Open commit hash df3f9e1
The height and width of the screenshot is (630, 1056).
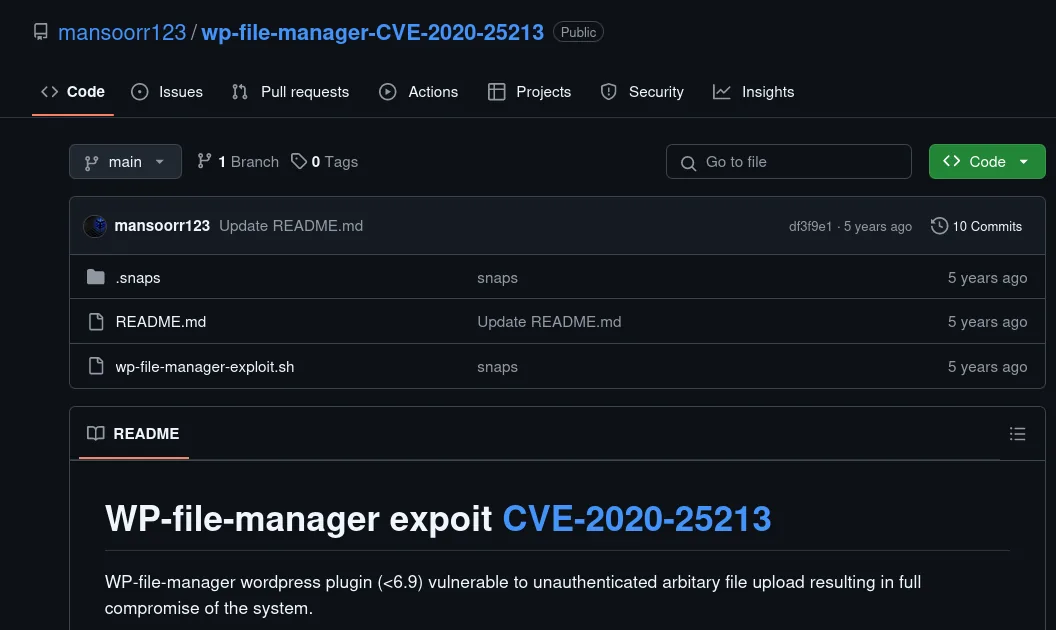click(810, 226)
